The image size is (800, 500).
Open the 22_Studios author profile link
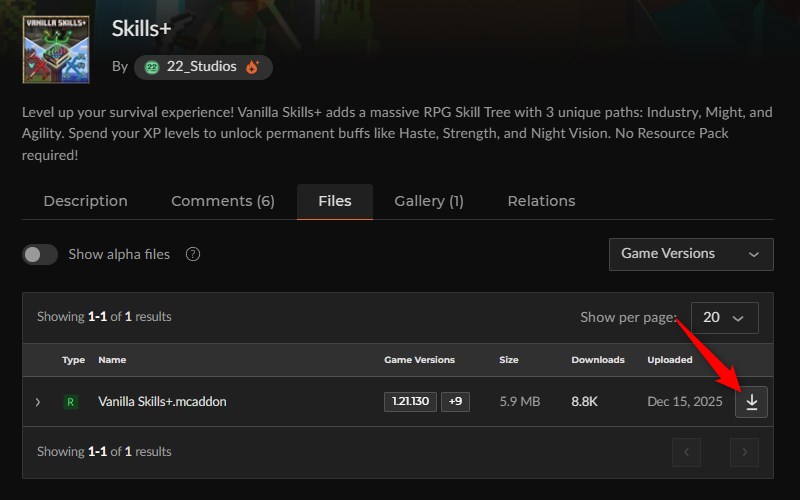point(202,67)
